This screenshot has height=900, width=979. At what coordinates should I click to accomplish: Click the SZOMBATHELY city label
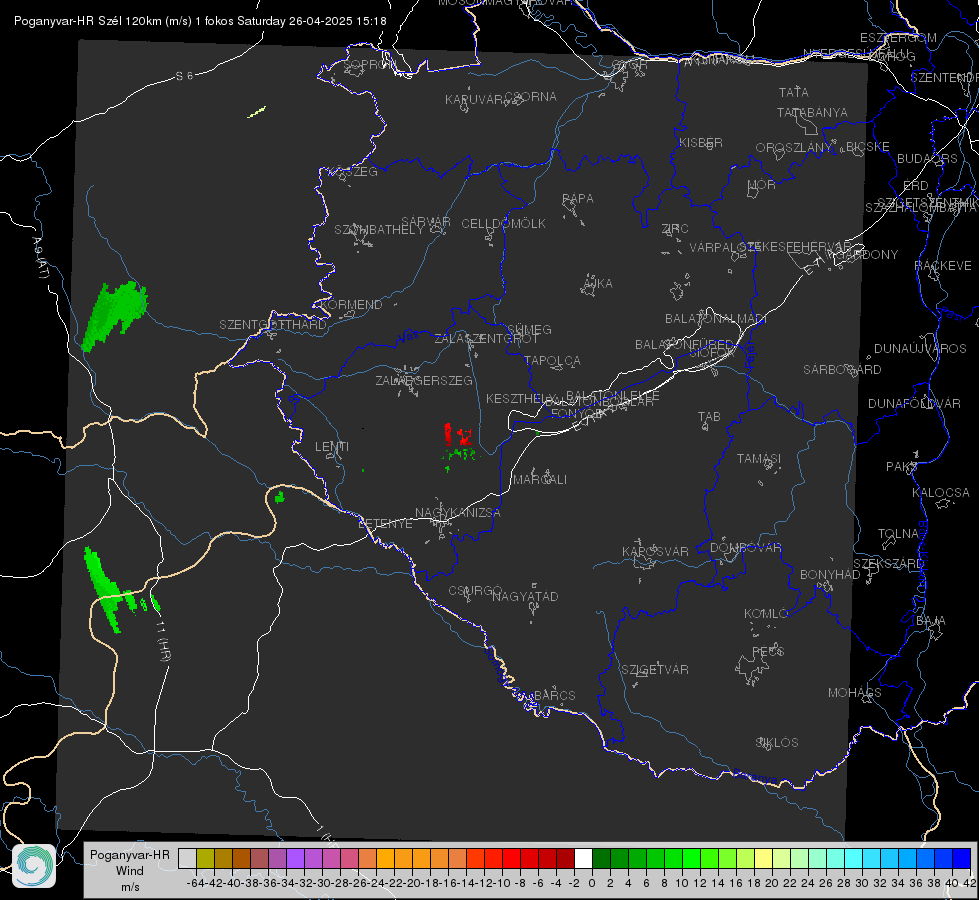tap(378, 230)
